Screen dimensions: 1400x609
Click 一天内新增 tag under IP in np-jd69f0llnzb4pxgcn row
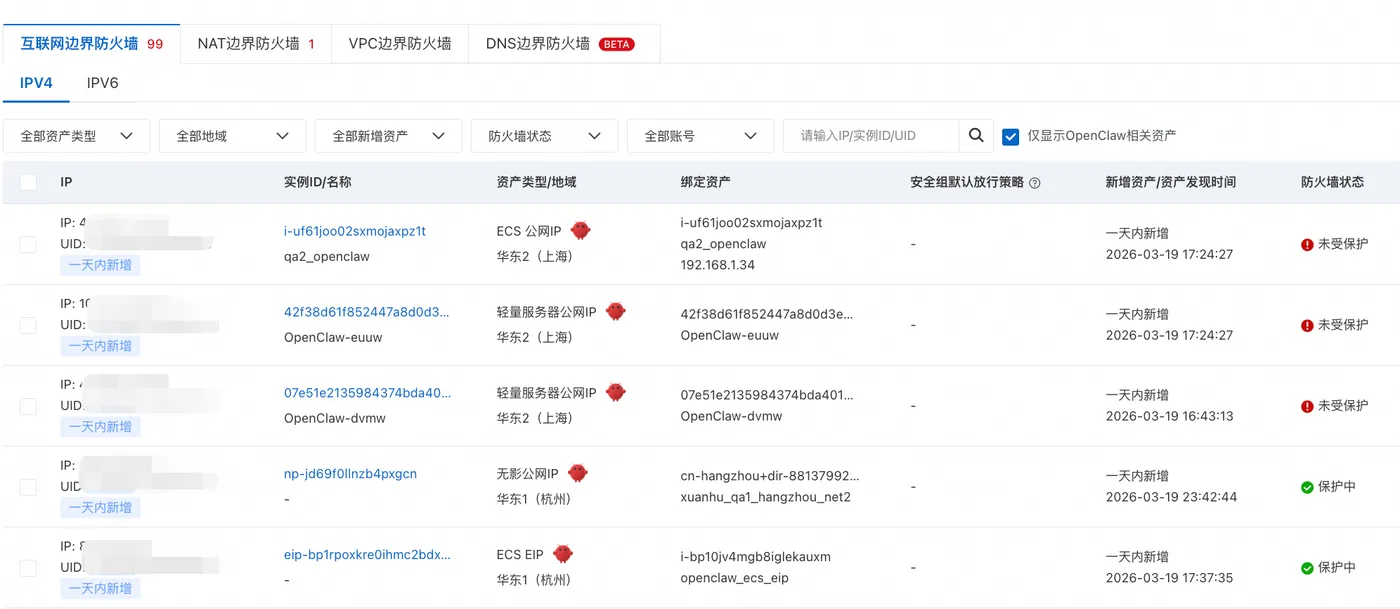100,508
